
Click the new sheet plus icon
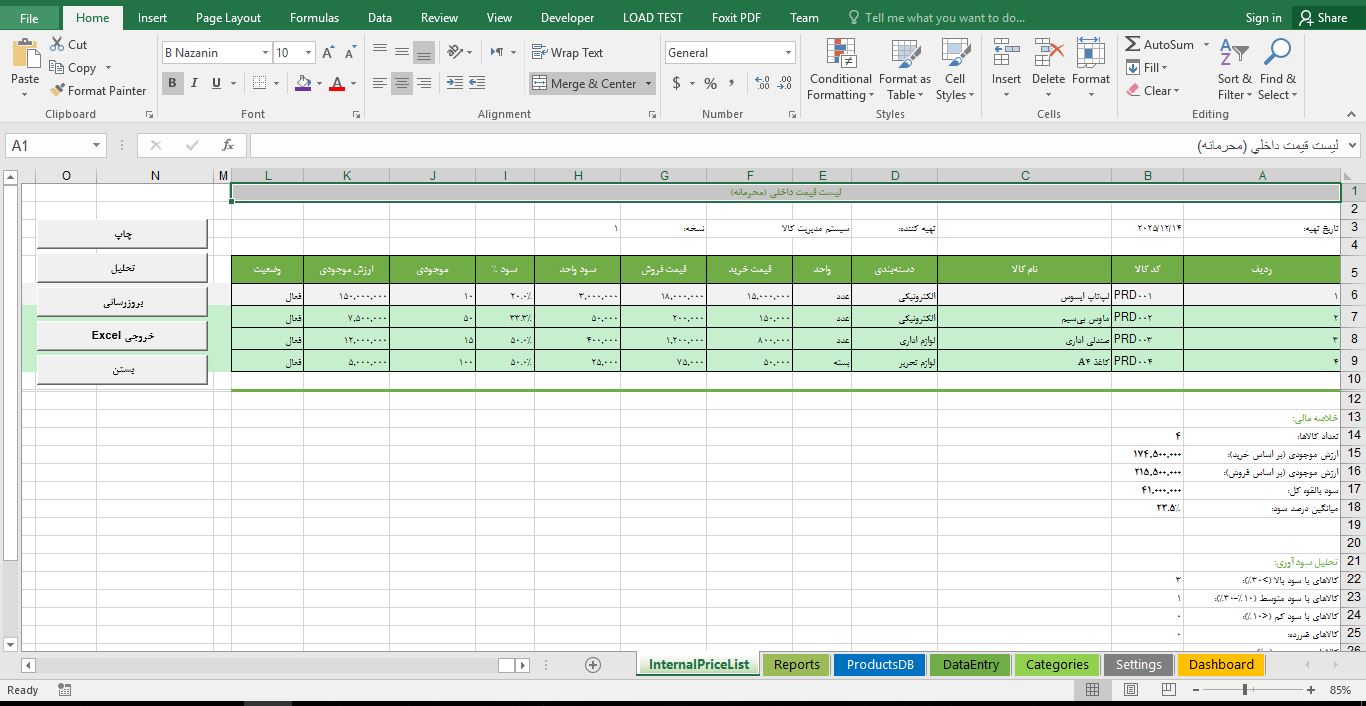click(x=593, y=665)
